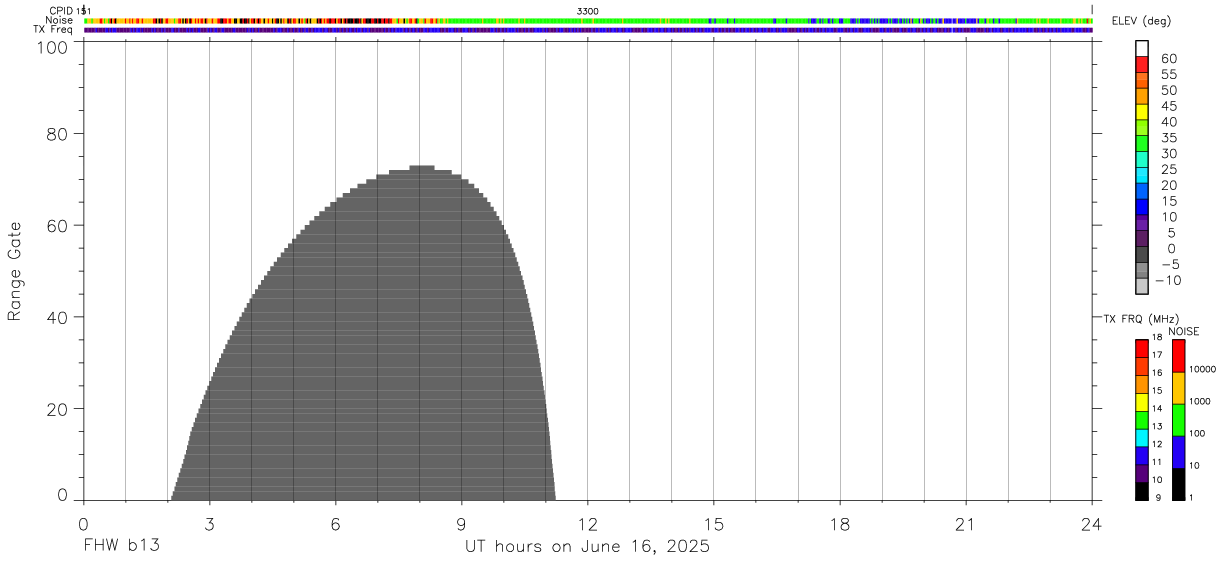Viewport: 1228px width, 567px height.
Task: Click the cyan TX FRQ swatch between 13 and 12
Action: [x=1141, y=438]
